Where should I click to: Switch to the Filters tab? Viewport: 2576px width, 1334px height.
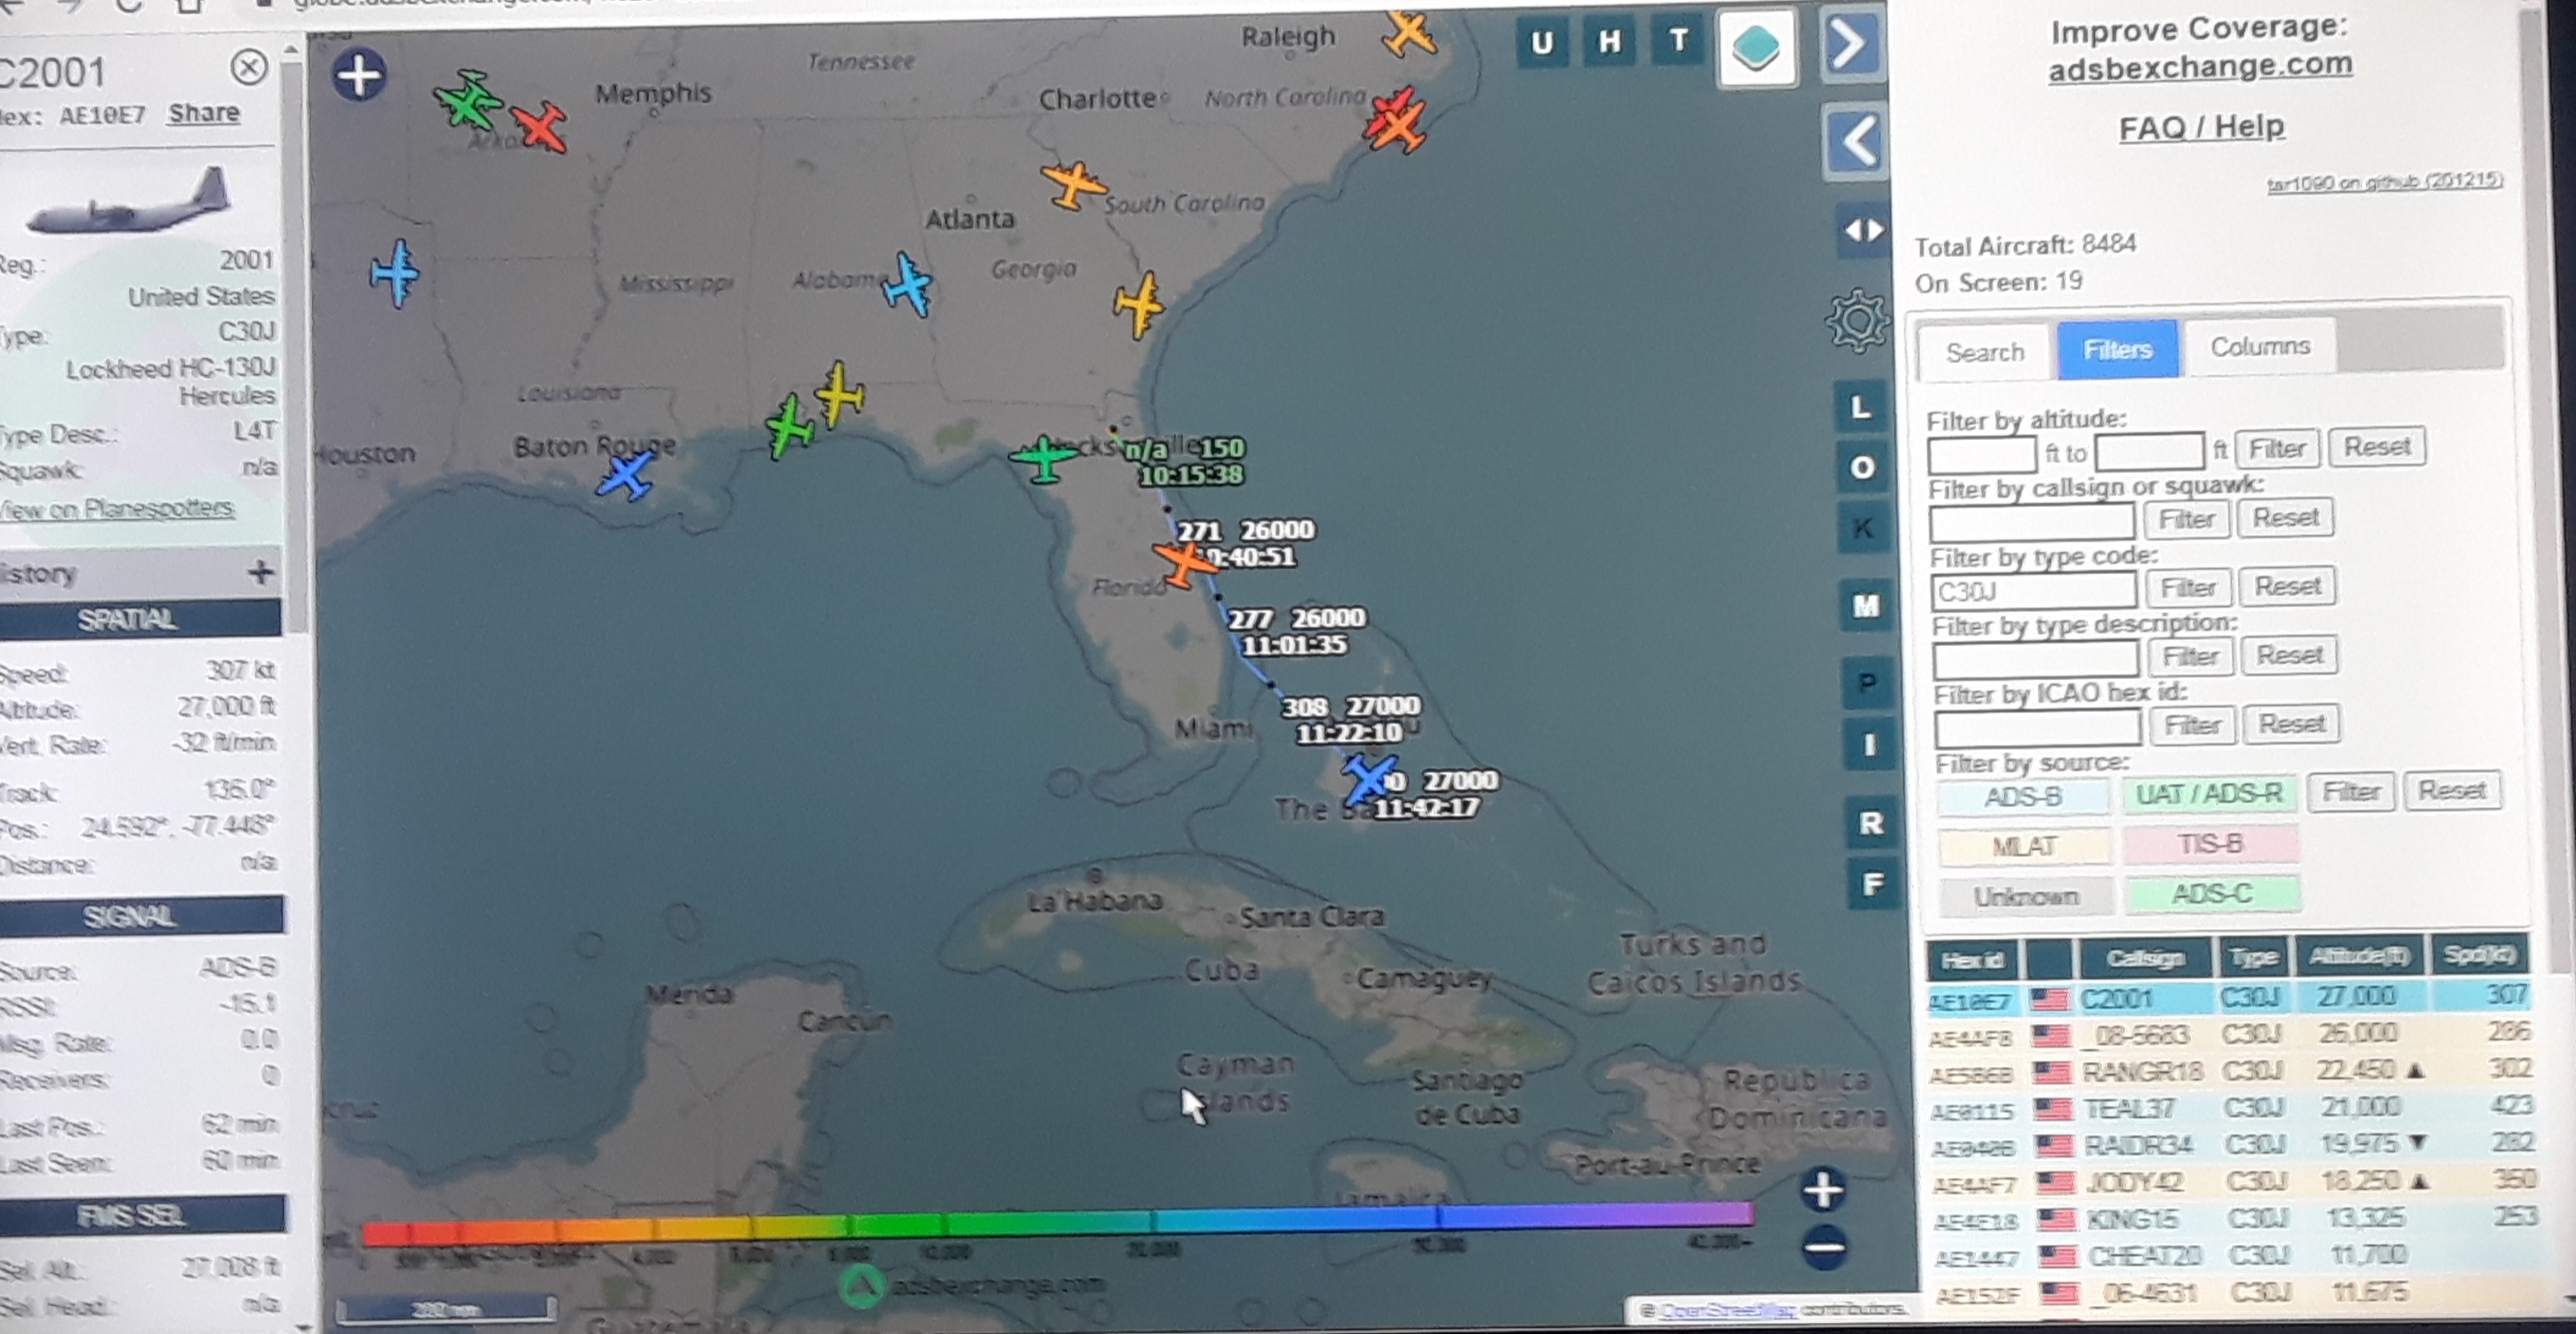coord(2117,349)
